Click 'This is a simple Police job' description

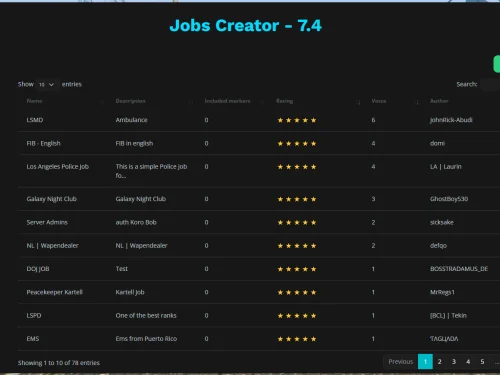[151, 171]
